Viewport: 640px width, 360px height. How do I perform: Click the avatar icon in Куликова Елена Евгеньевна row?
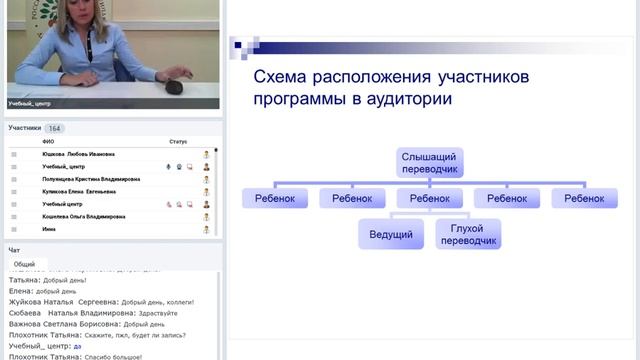[207, 192]
